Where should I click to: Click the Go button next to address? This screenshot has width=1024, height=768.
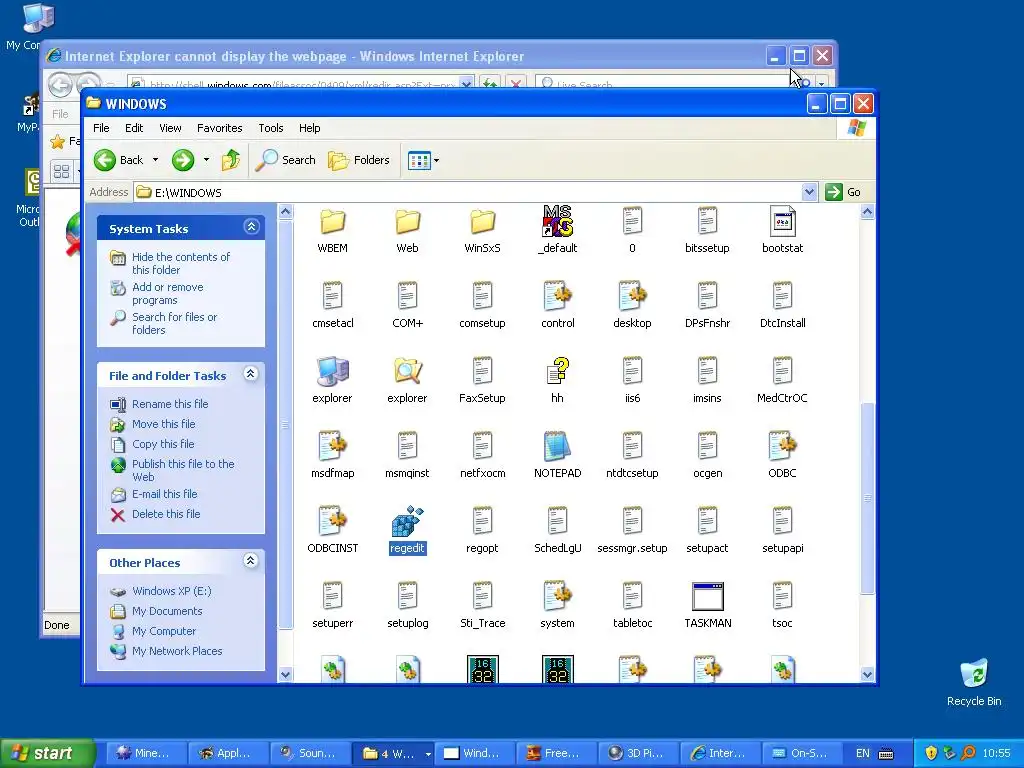click(843, 192)
